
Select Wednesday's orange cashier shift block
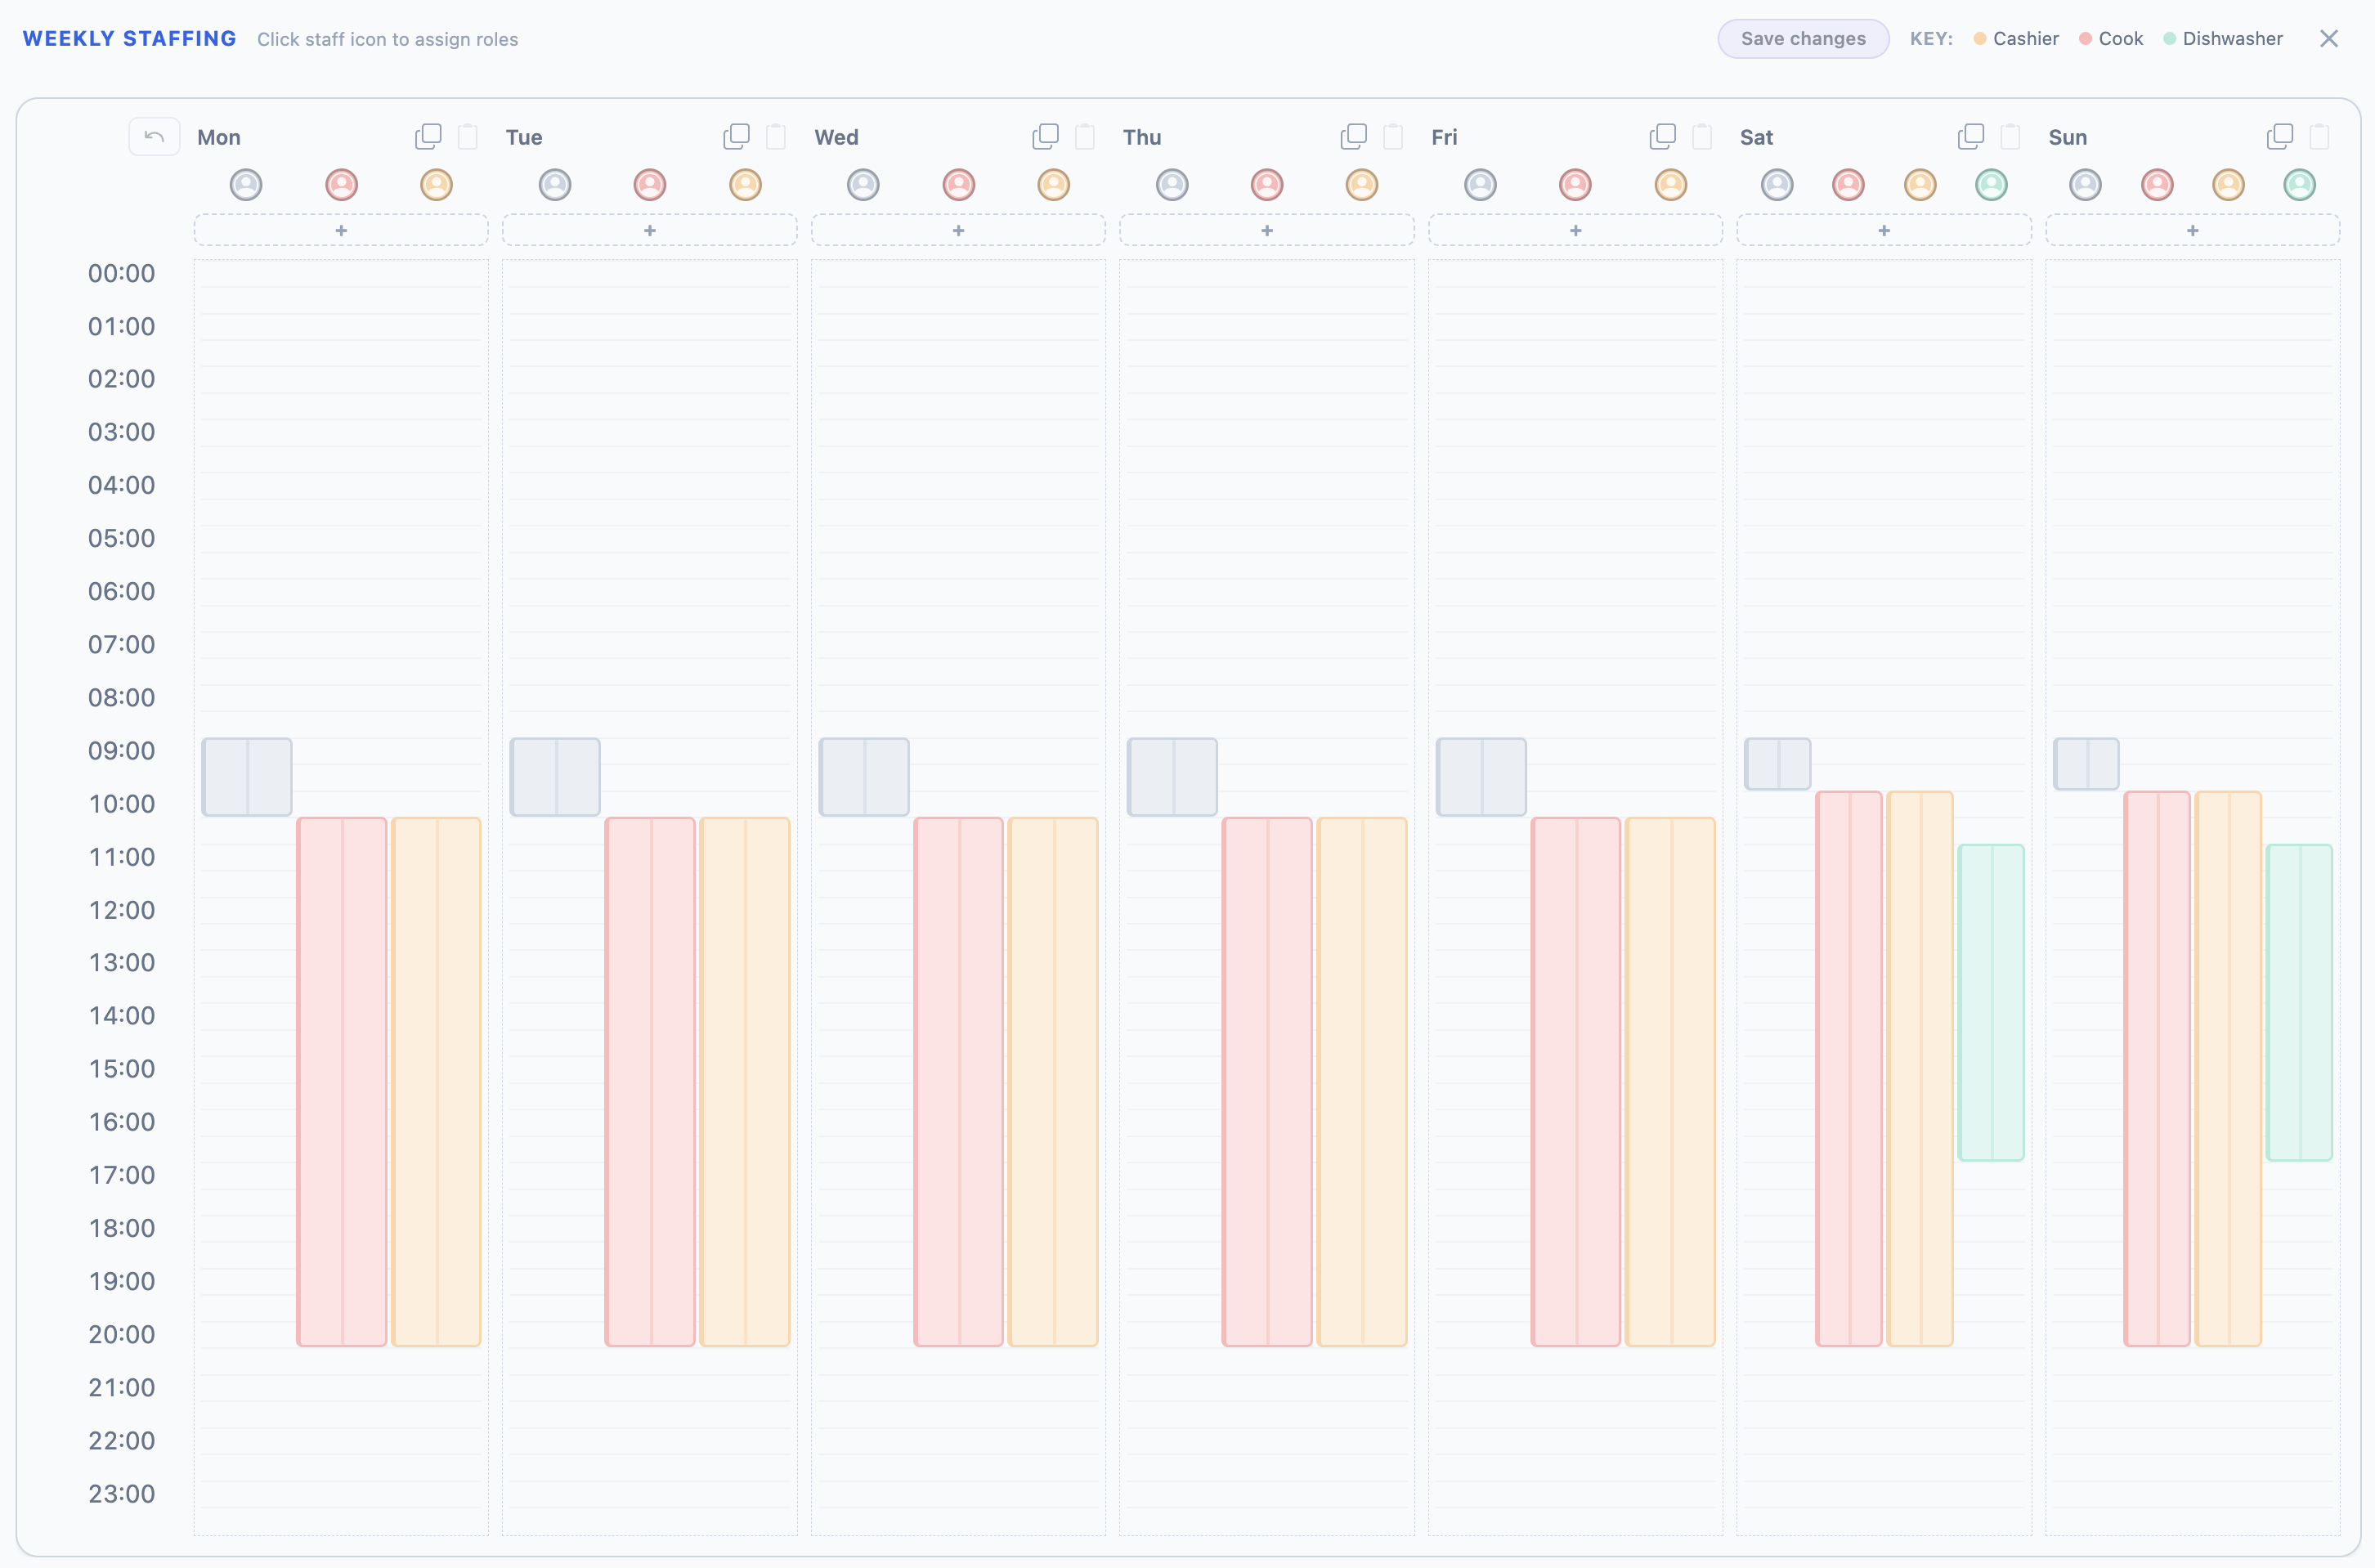[x=1053, y=1082]
